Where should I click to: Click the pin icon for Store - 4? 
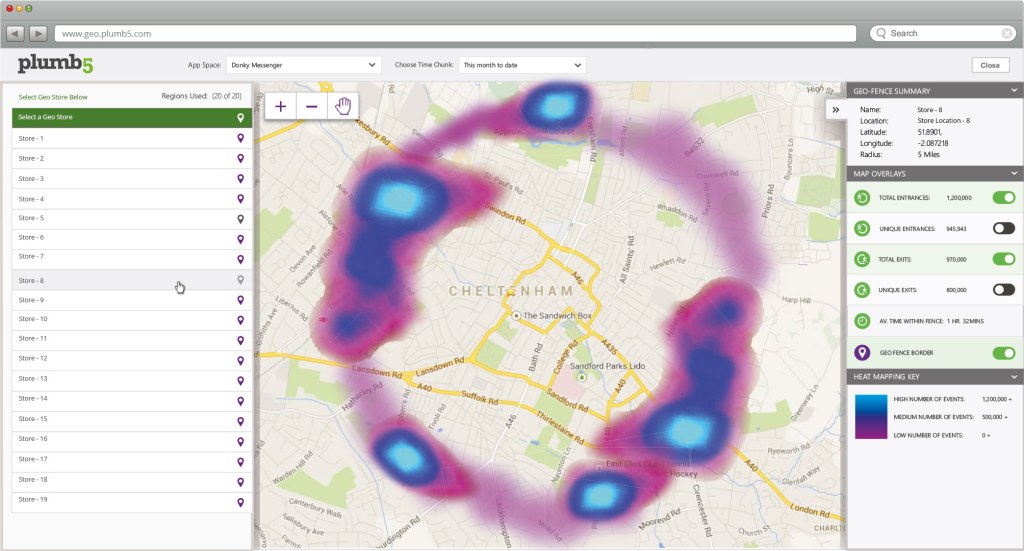coord(240,199)
